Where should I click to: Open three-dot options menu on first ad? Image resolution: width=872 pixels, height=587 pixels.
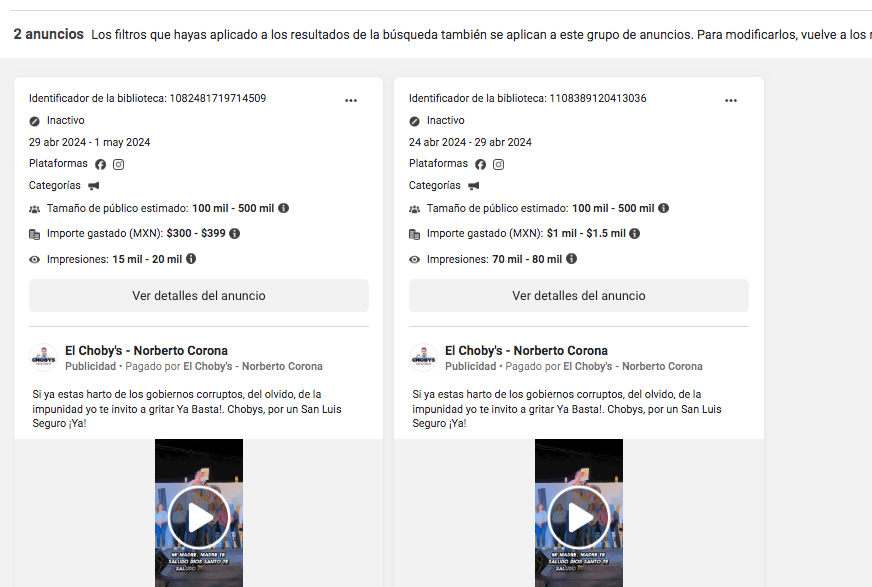coord(351,100)
